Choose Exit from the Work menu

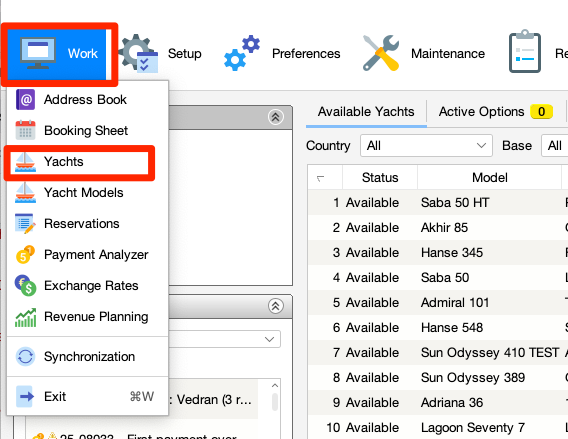pyautogui.click(x=88, y=397)
